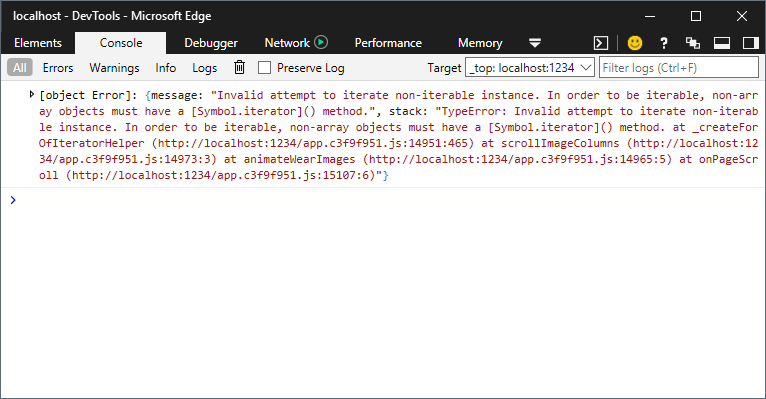Send feedback via the smiley face icon
This screenshot has width=766, height=399.
[x=635, y=43]
